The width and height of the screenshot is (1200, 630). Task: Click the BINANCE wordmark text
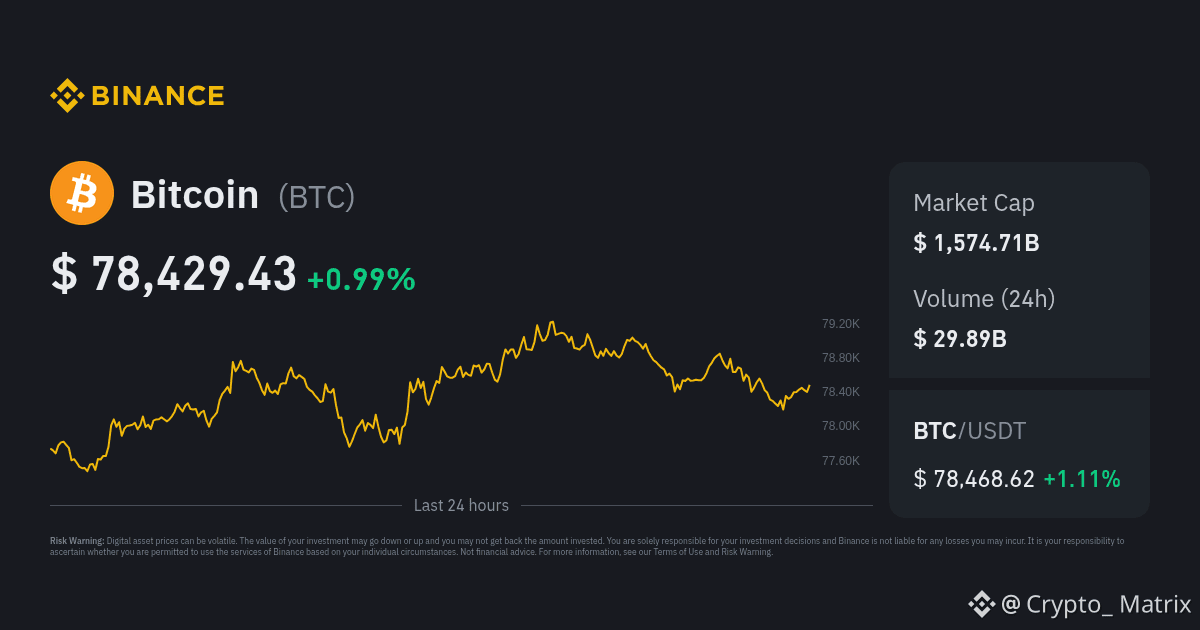tap(158, 95)
